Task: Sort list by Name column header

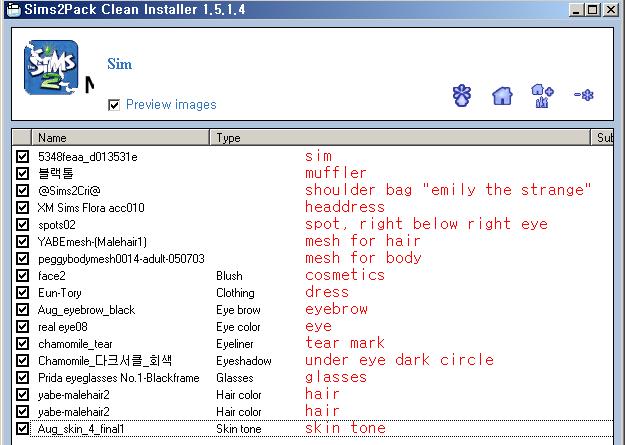Action: pyautogui.click(x=120, y=137)
